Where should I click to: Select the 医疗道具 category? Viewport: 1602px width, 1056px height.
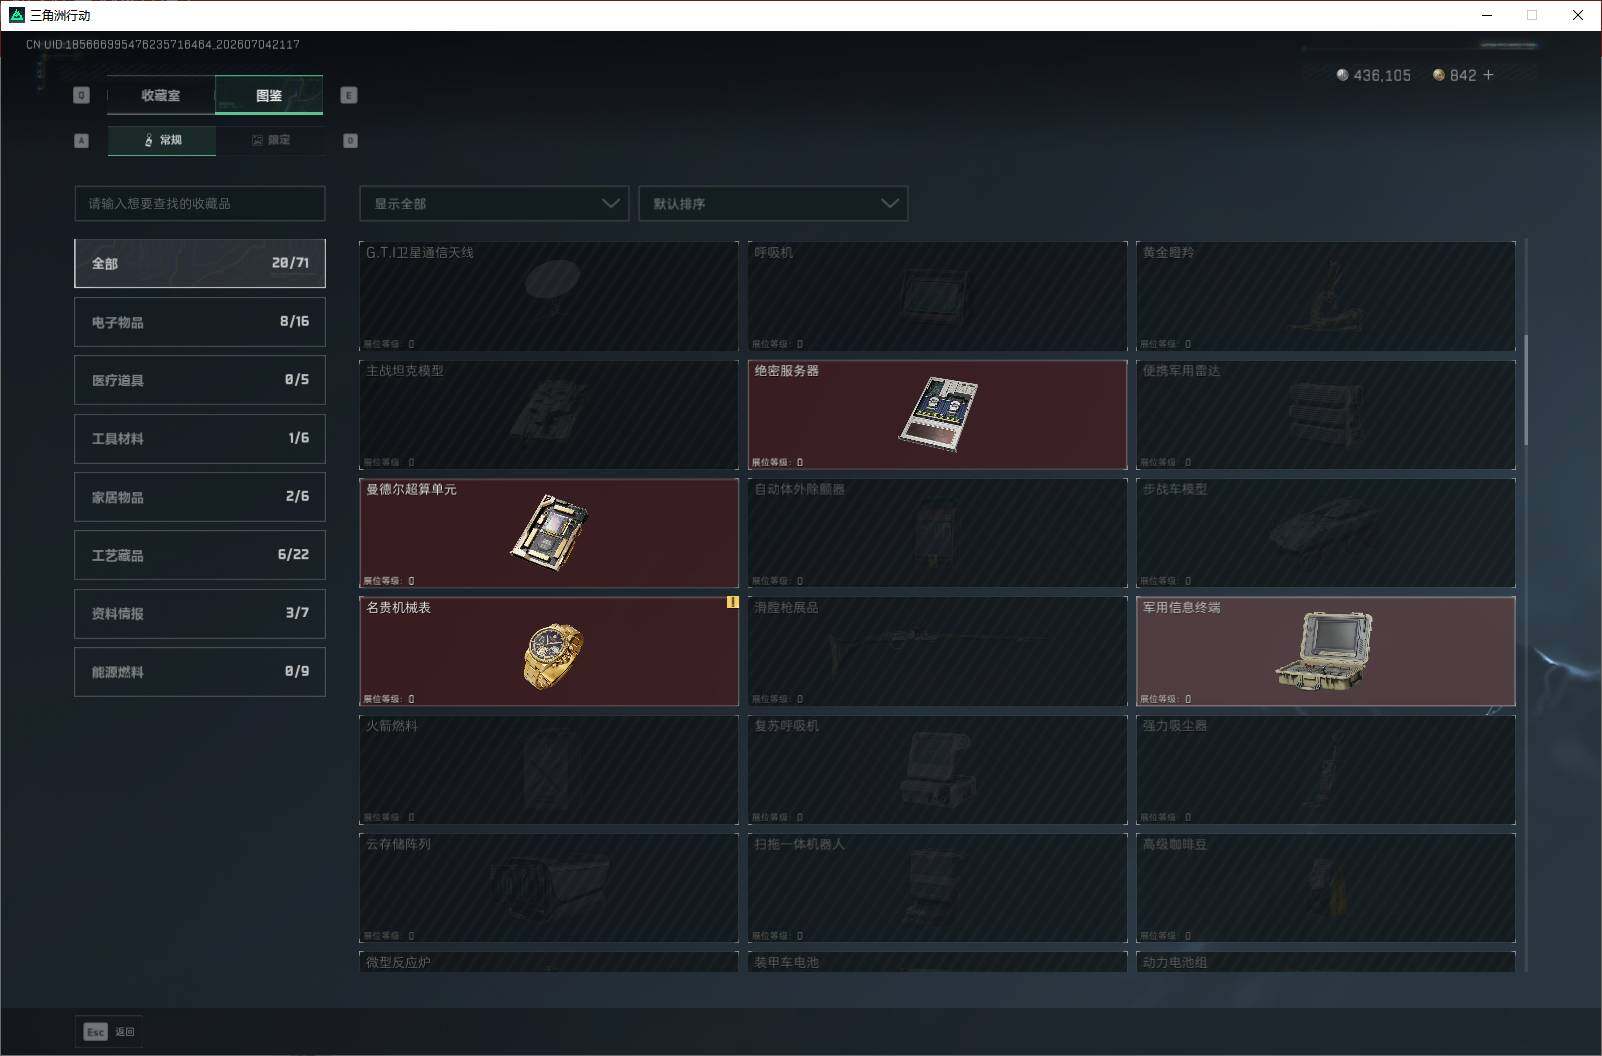(x=200, y=380)
